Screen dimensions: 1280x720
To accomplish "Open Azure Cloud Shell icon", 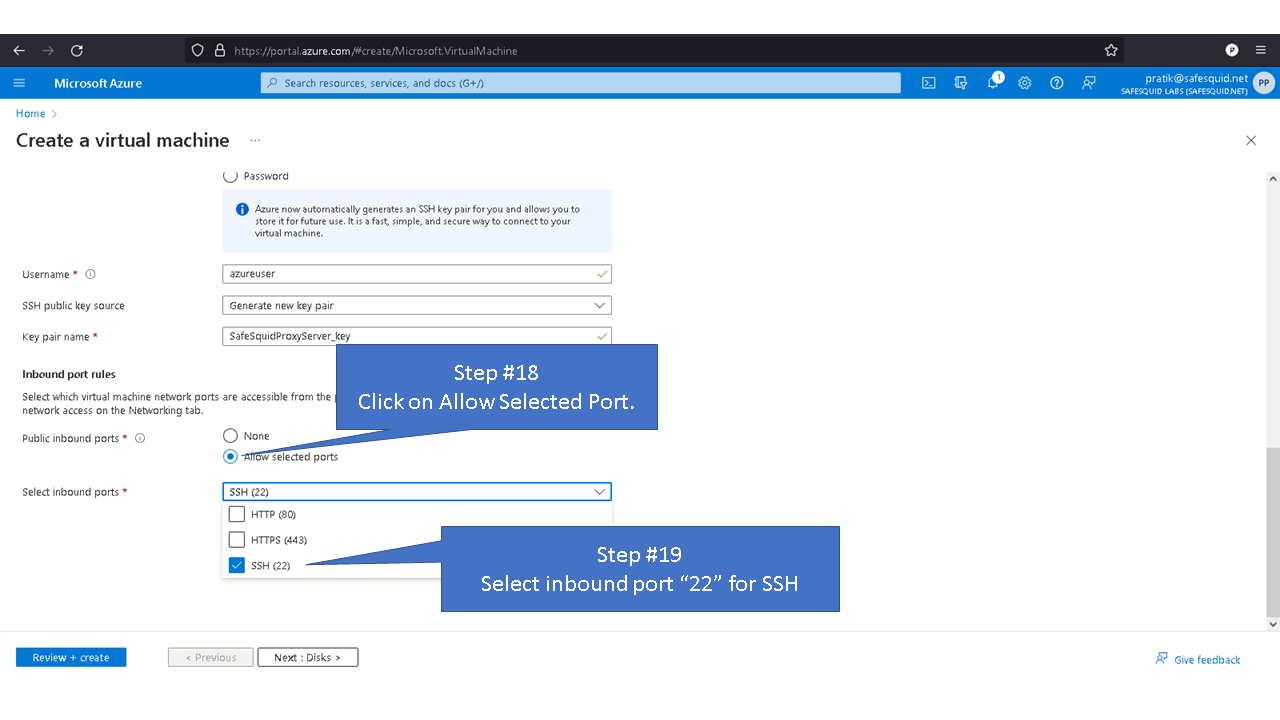I will [x=928, y=83].
